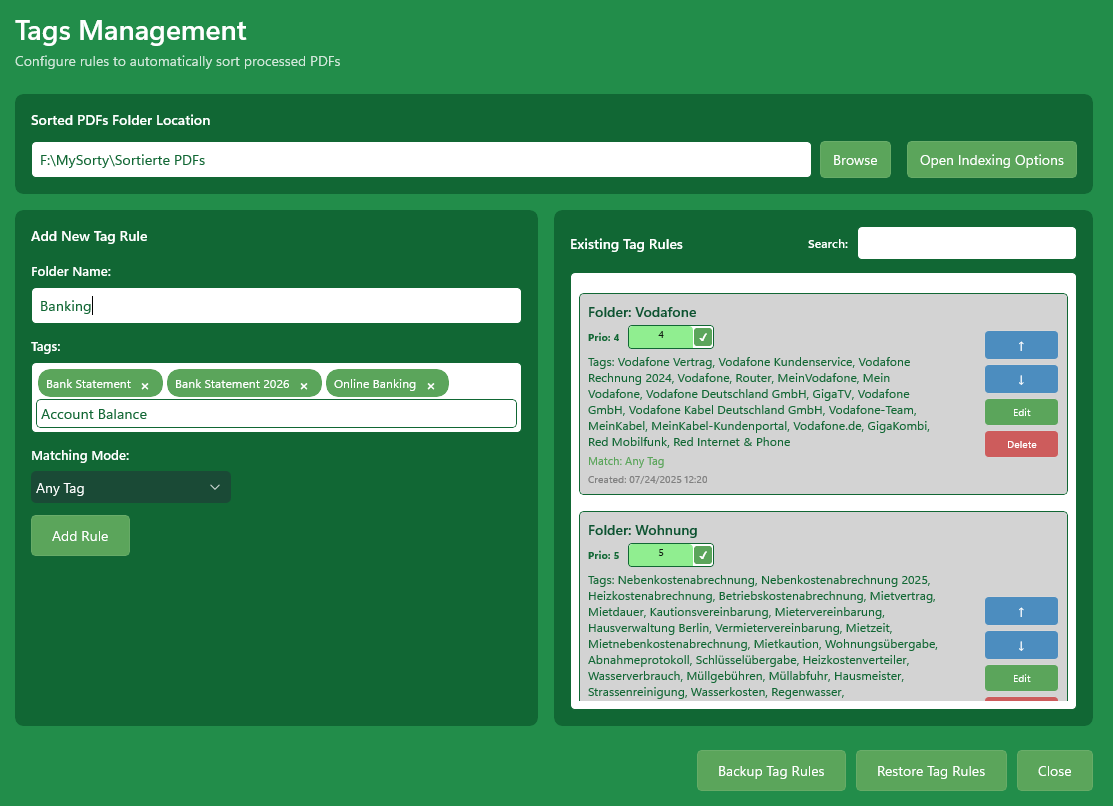1113x806 pixels.
Task: Confirm Wohnung priority with checkmark
Action: pos(703,555)
